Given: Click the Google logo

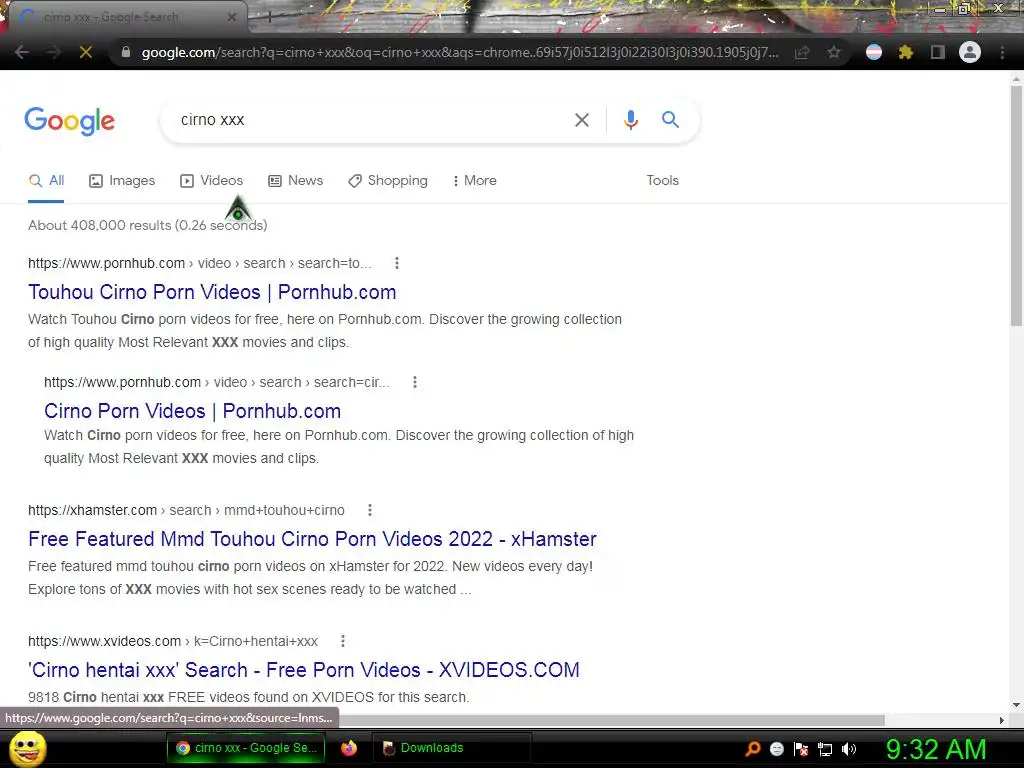Looking at the screenshot, I should (x=70, y=120).
